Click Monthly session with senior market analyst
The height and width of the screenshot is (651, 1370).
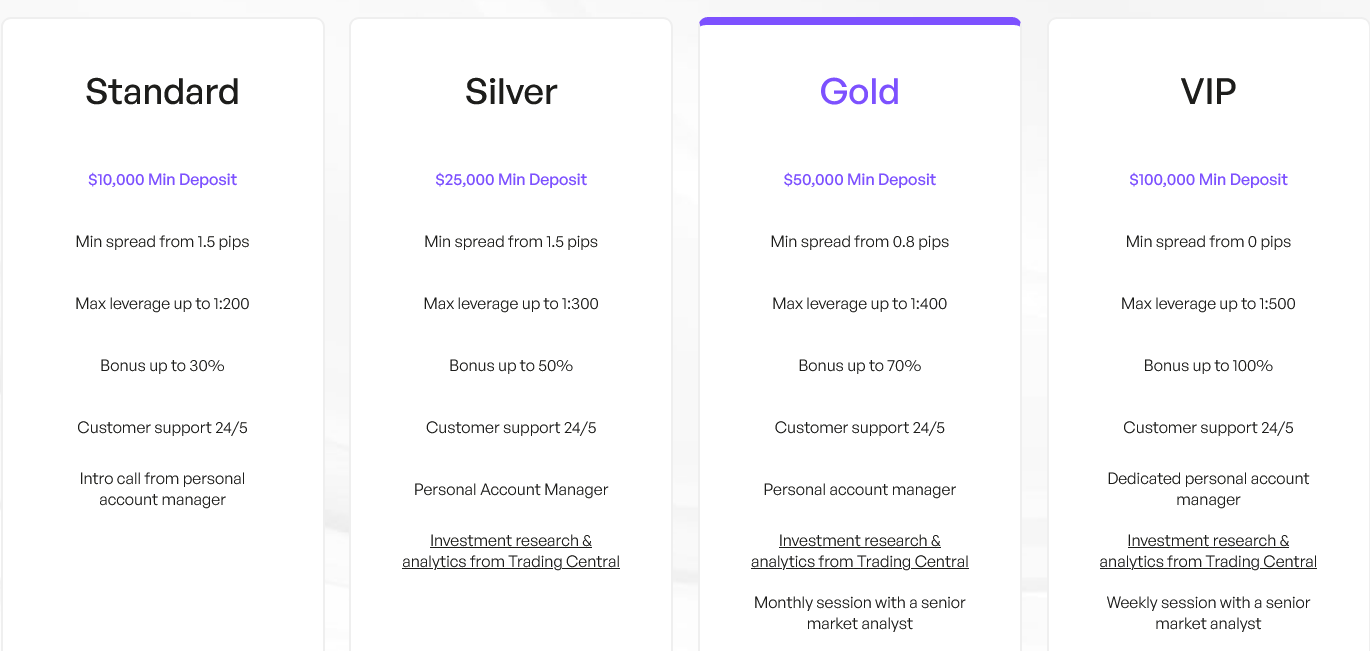coord(860,613)
